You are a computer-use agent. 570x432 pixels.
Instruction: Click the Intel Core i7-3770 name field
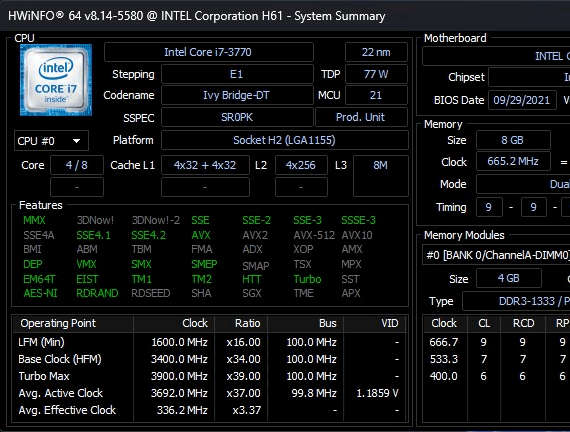click(208, 52)
